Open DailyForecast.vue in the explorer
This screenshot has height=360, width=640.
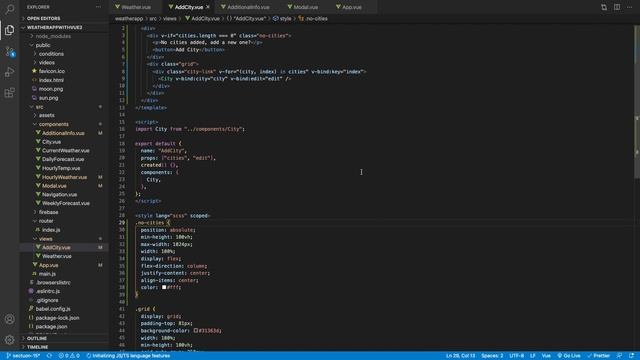pyautogui.click(x=63, y=159)
